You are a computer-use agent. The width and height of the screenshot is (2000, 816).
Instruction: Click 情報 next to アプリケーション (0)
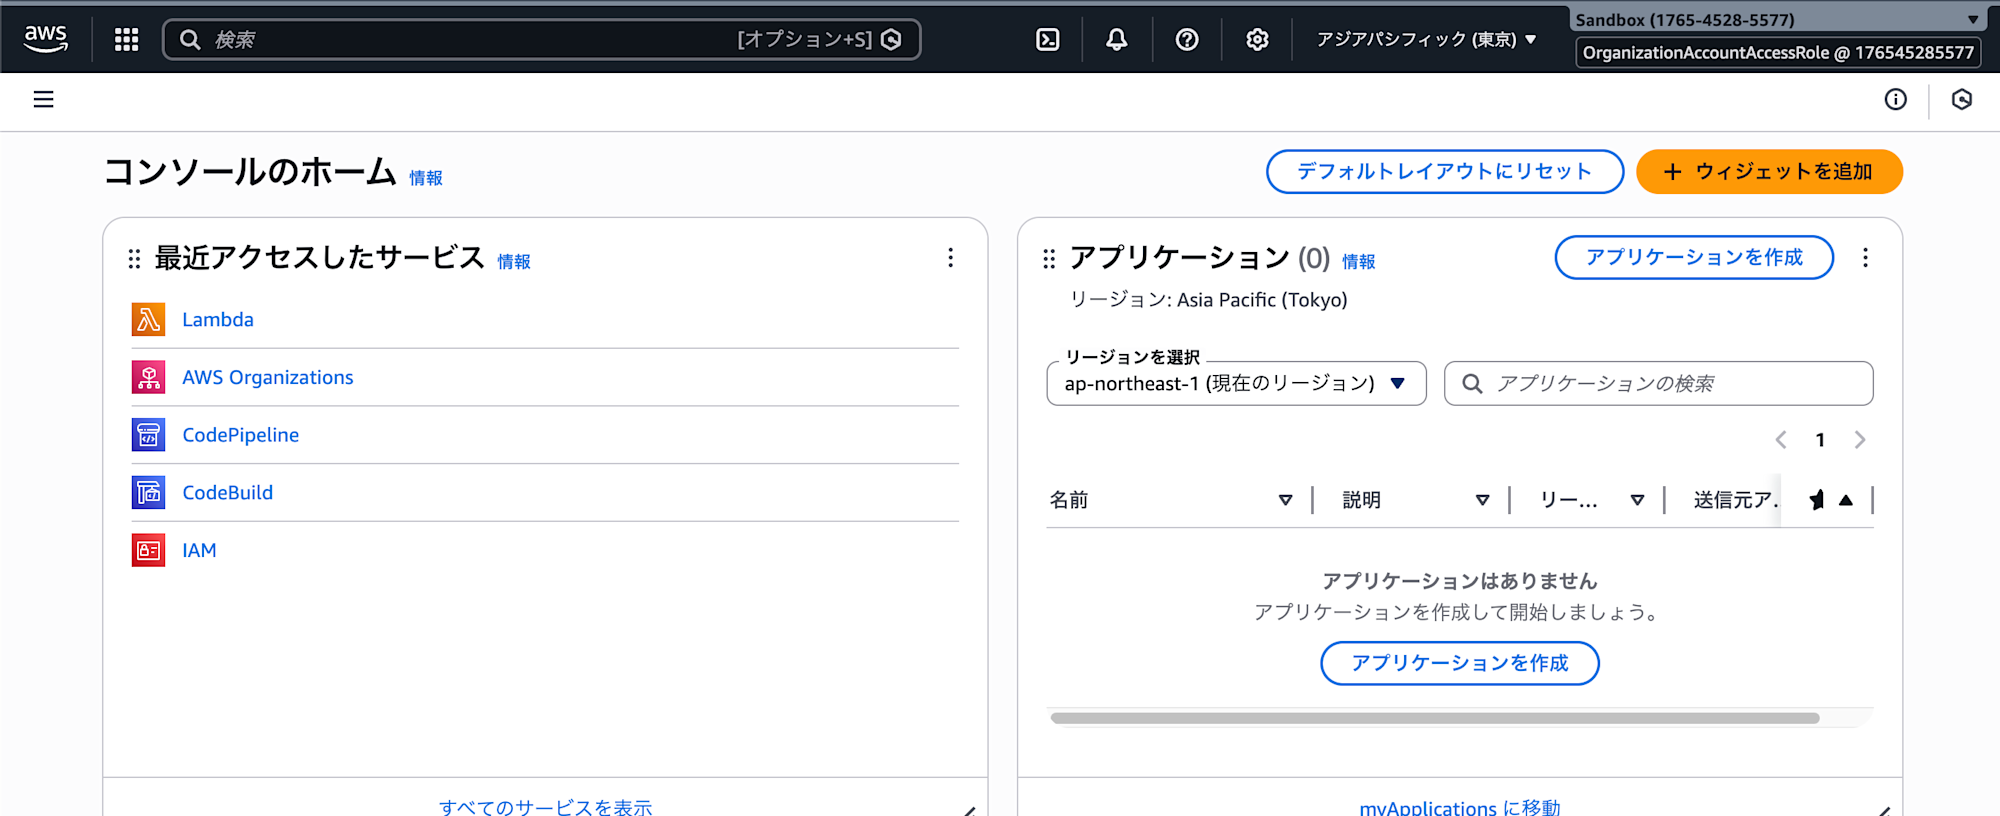(x=1358, y=262)
